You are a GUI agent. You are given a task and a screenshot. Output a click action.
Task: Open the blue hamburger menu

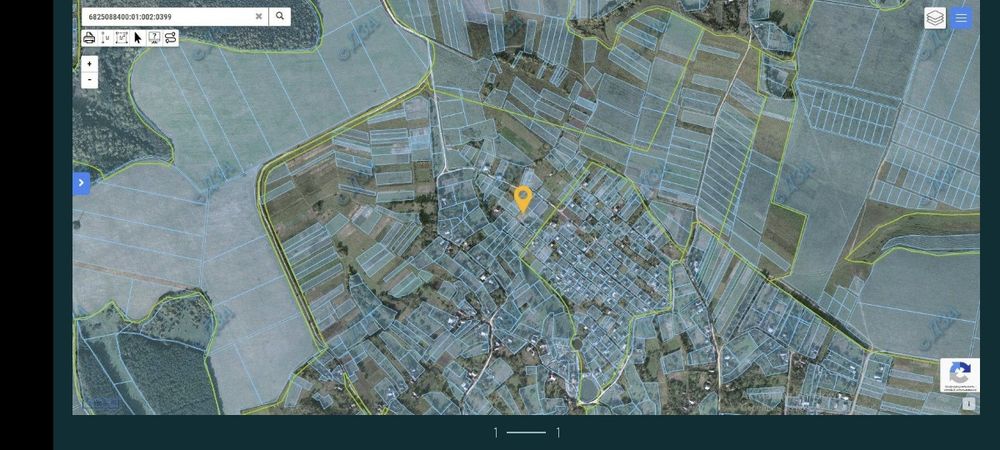(x=961, y=18)
